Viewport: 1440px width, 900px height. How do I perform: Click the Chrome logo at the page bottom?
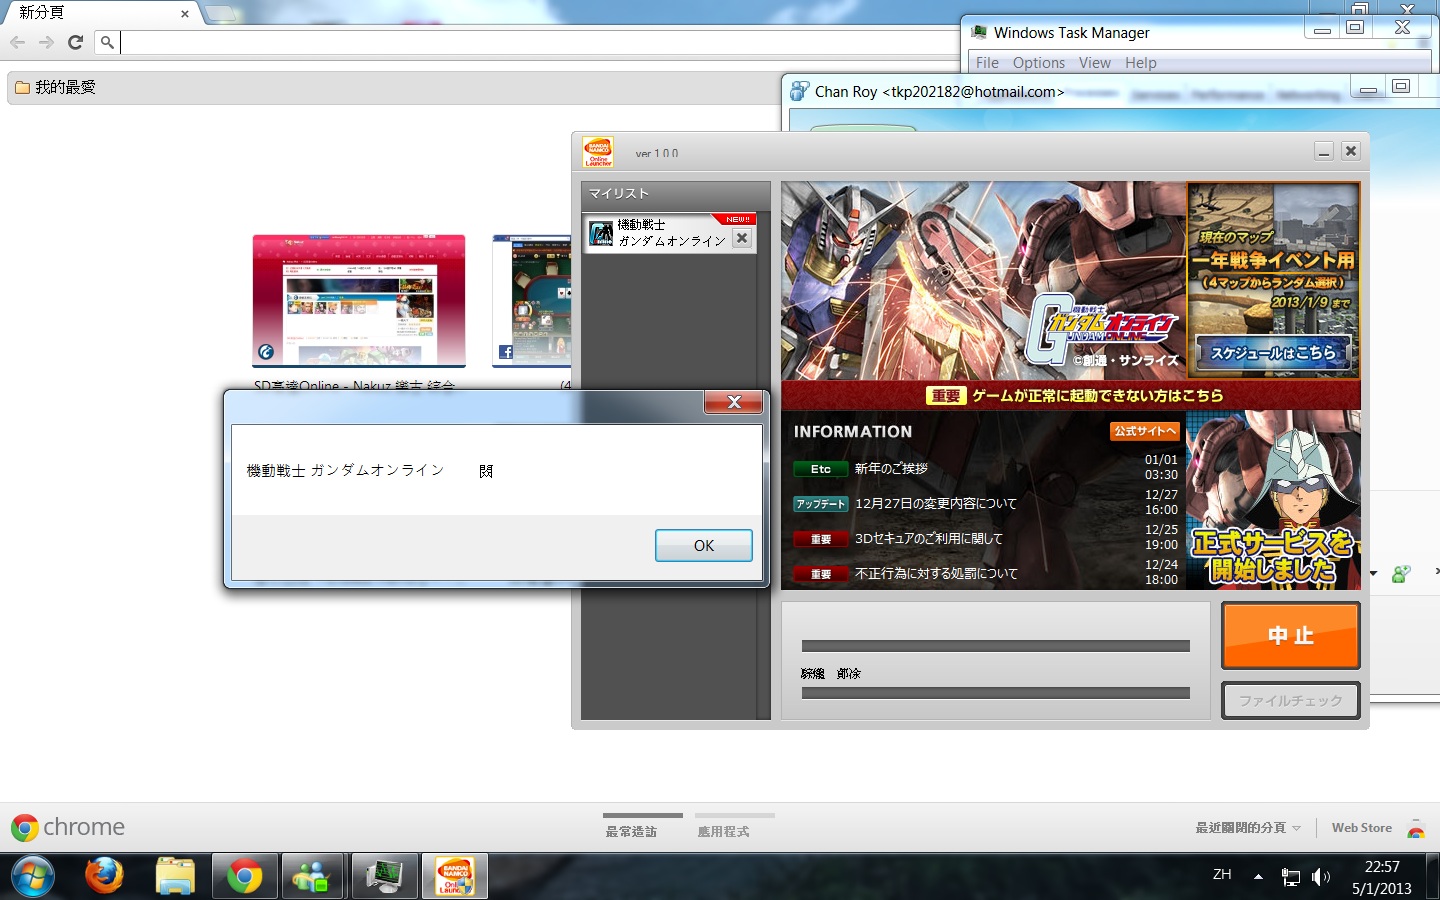(68, 827)
